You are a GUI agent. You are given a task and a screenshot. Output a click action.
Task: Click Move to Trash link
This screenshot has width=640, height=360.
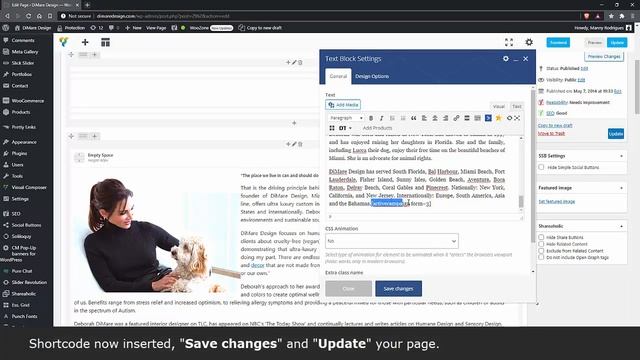[551, 133]
